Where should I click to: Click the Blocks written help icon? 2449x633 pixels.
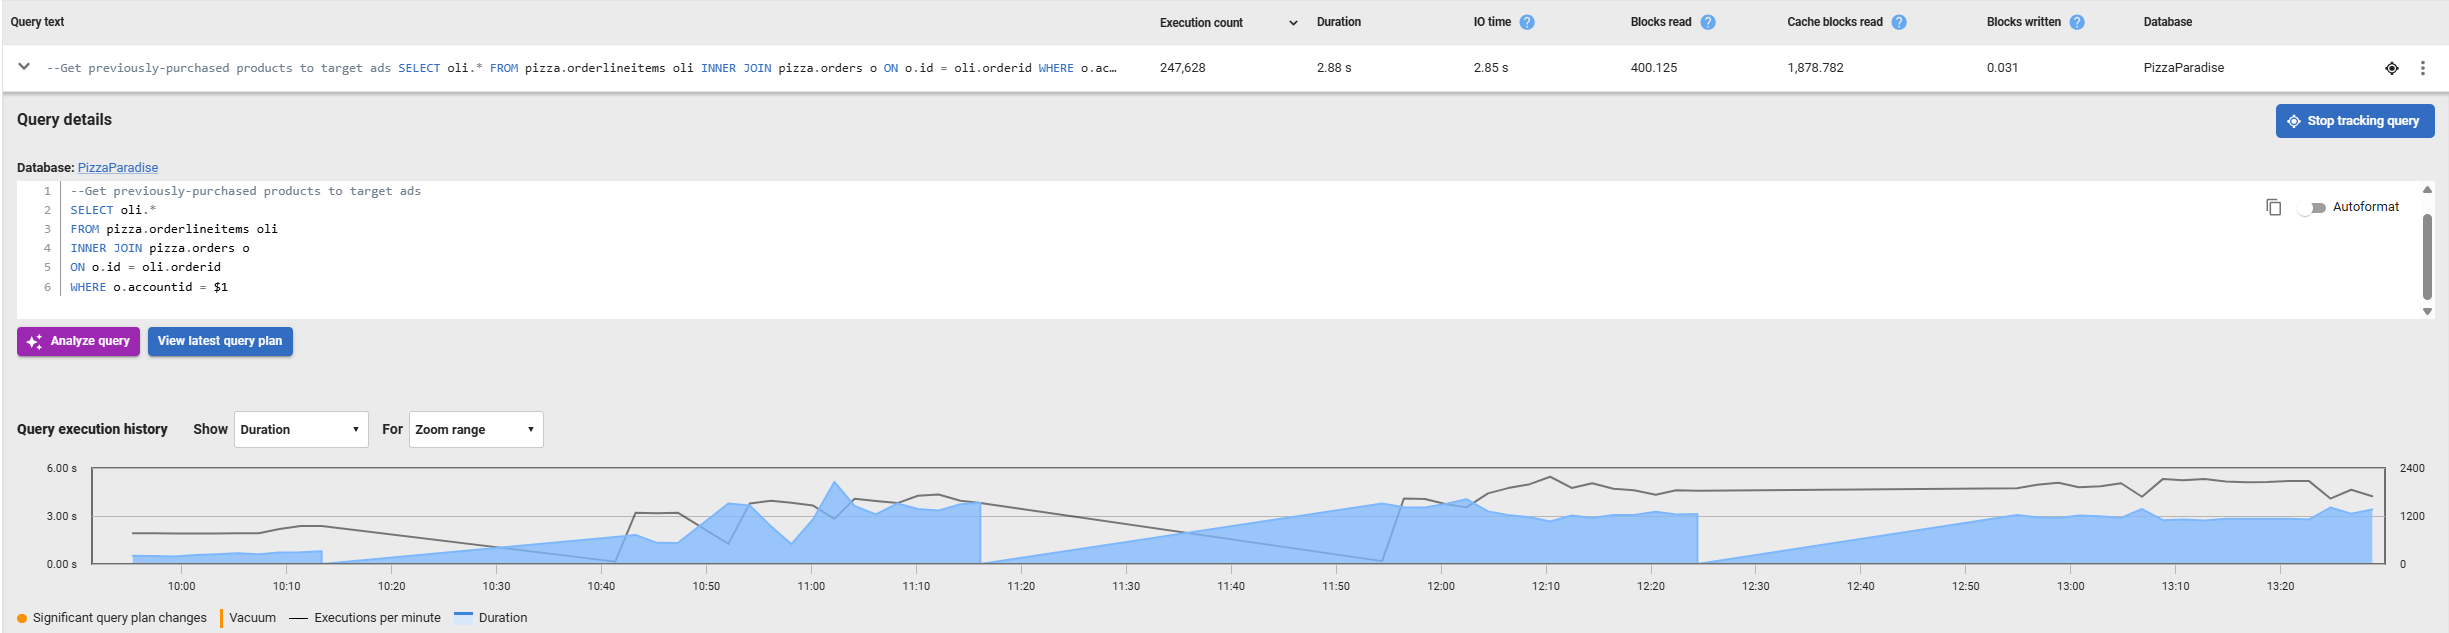tap(2077, 22)
